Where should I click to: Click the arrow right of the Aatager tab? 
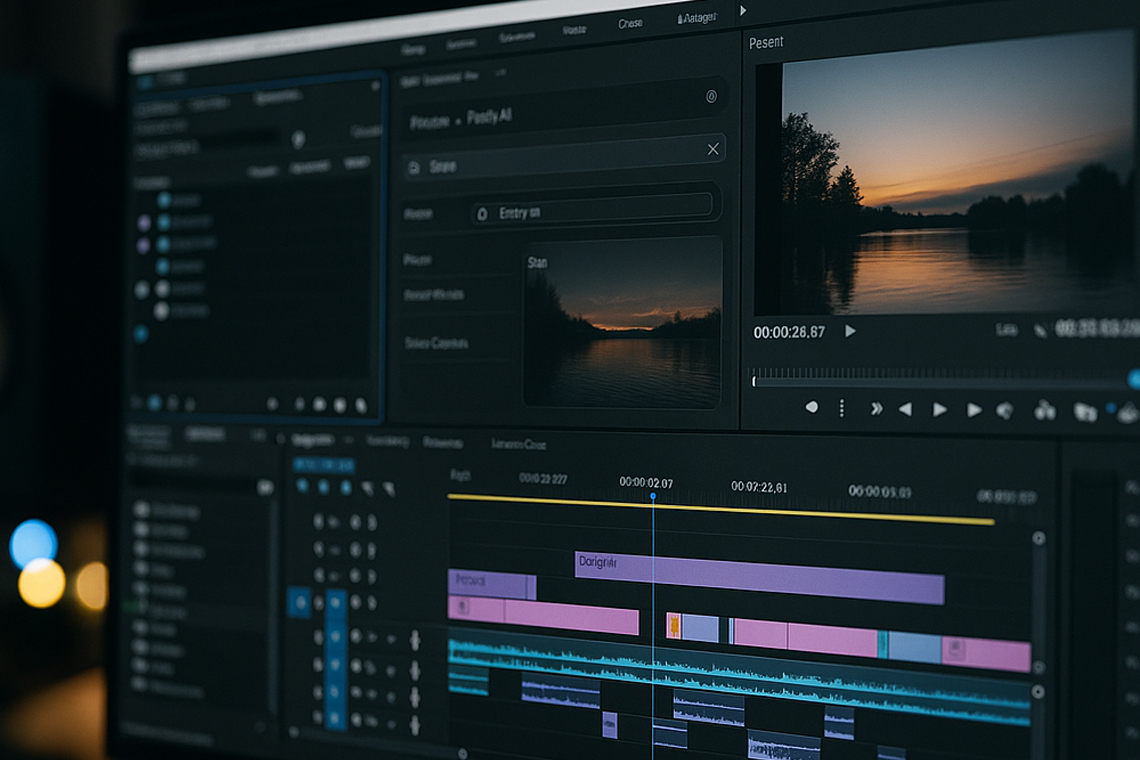pyautogui.click(x=743, y=11)
